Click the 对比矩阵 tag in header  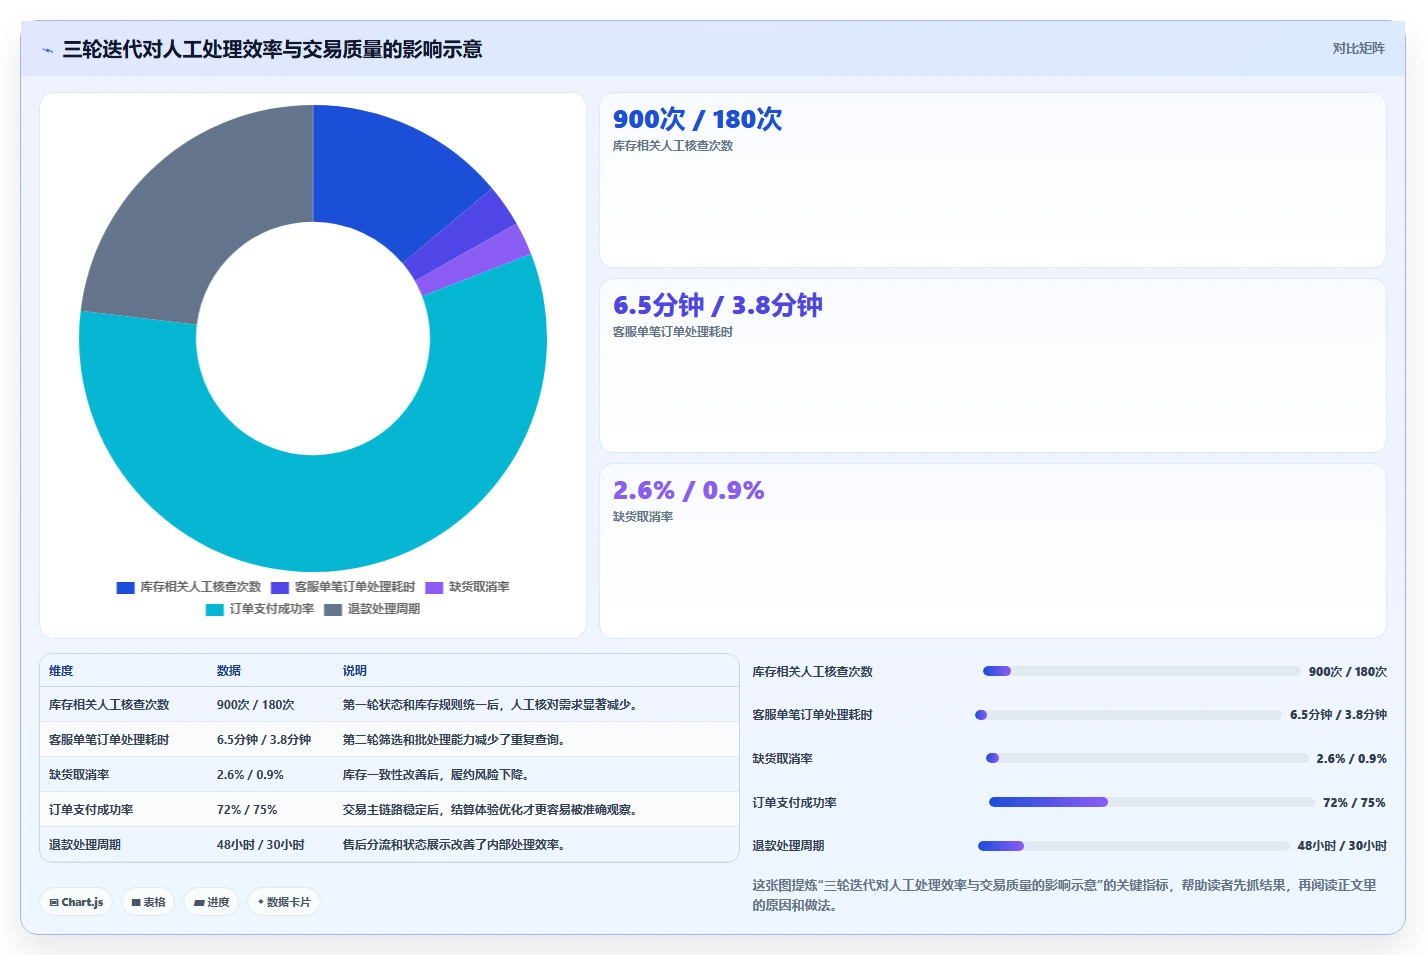(x=1358, y=49)
